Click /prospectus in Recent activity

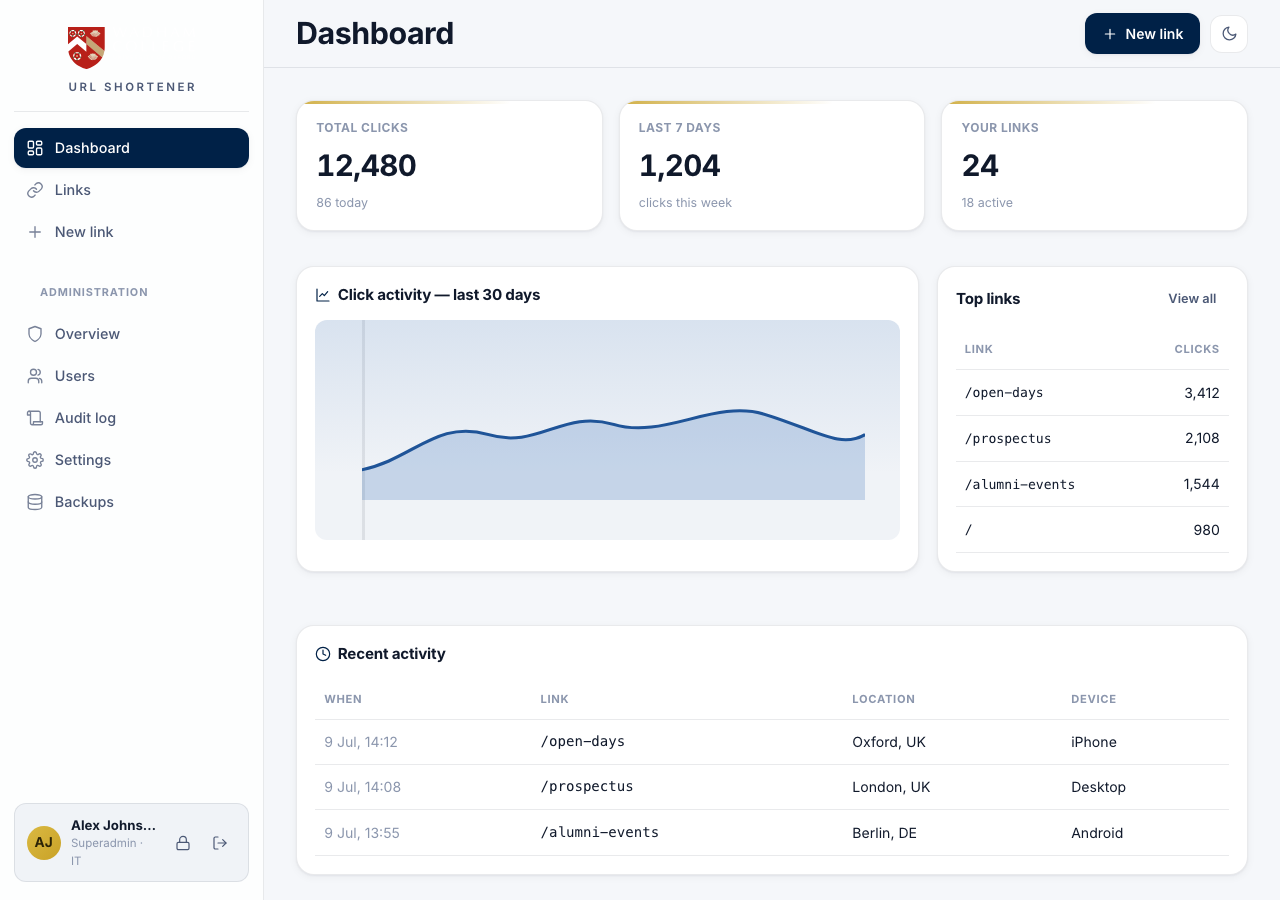tap(587, 787)
